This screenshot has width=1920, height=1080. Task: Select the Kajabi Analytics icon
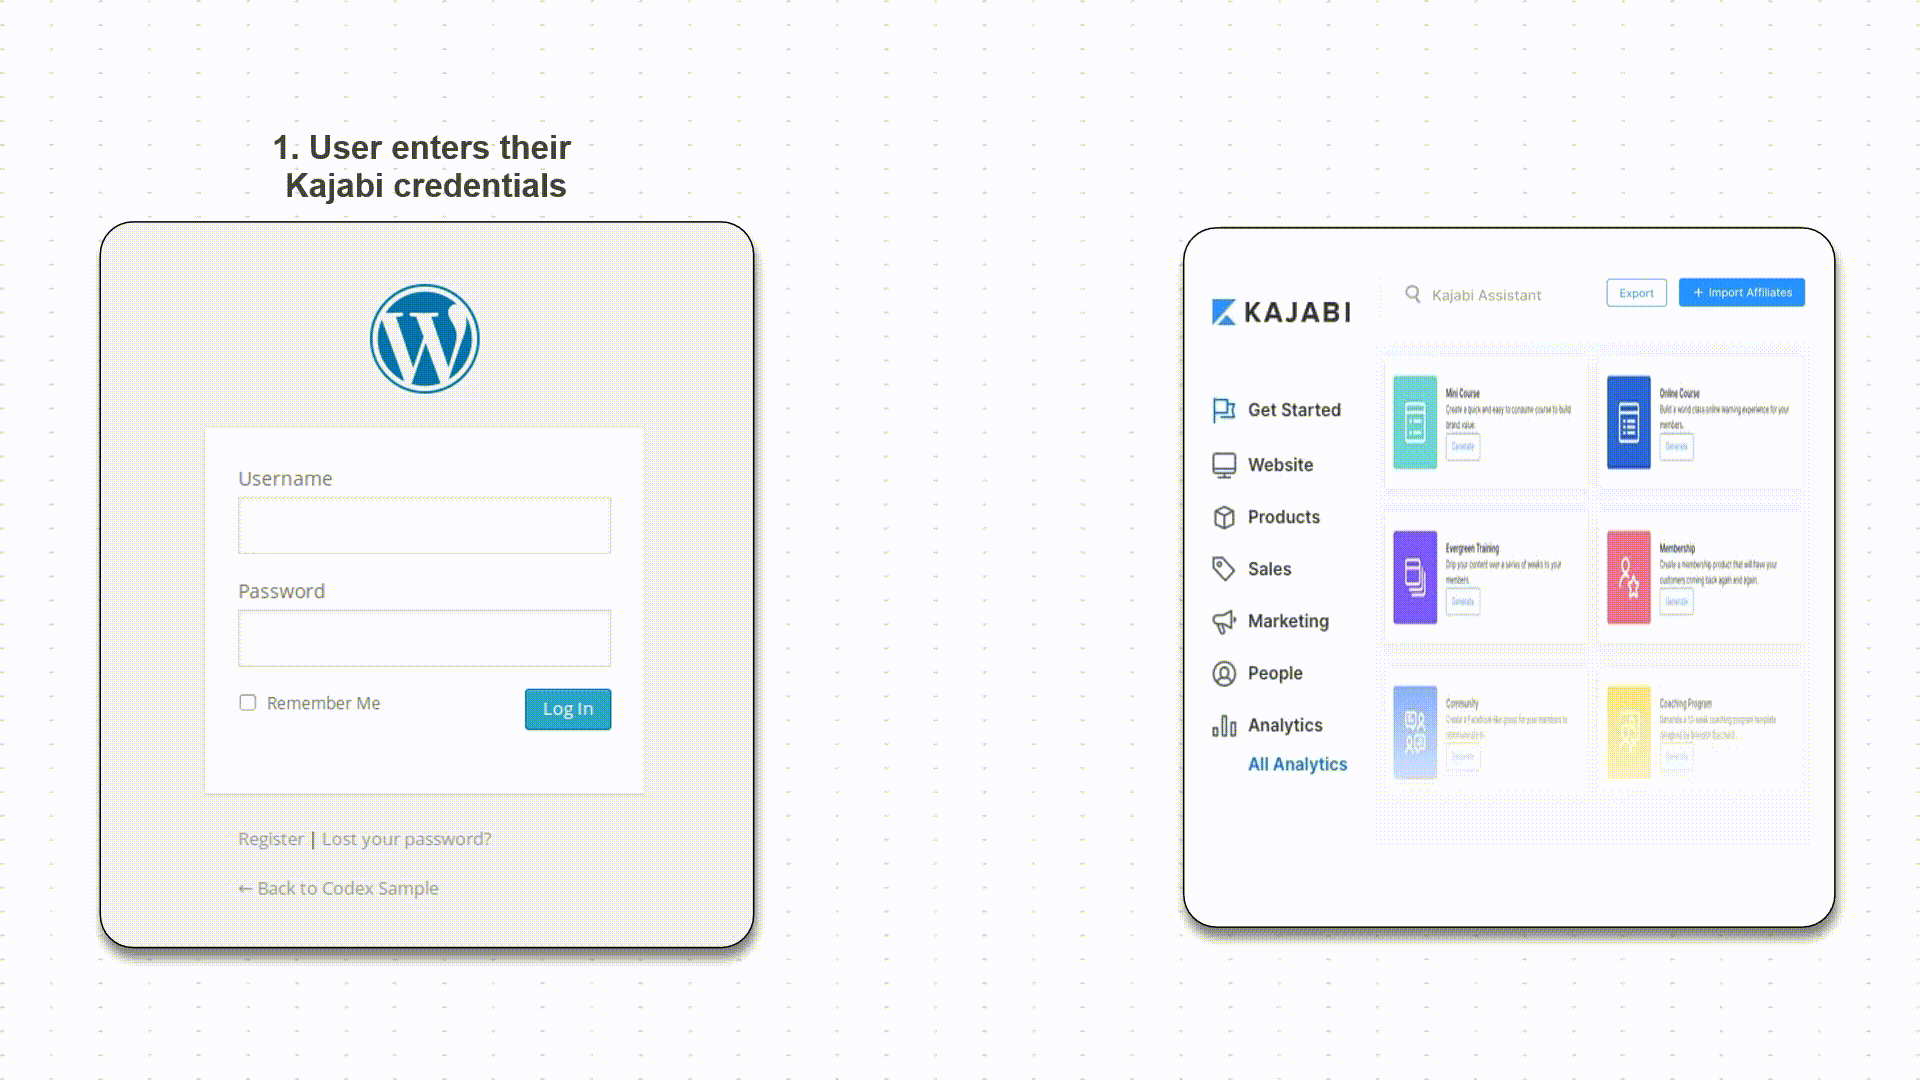click(1224, 724)
